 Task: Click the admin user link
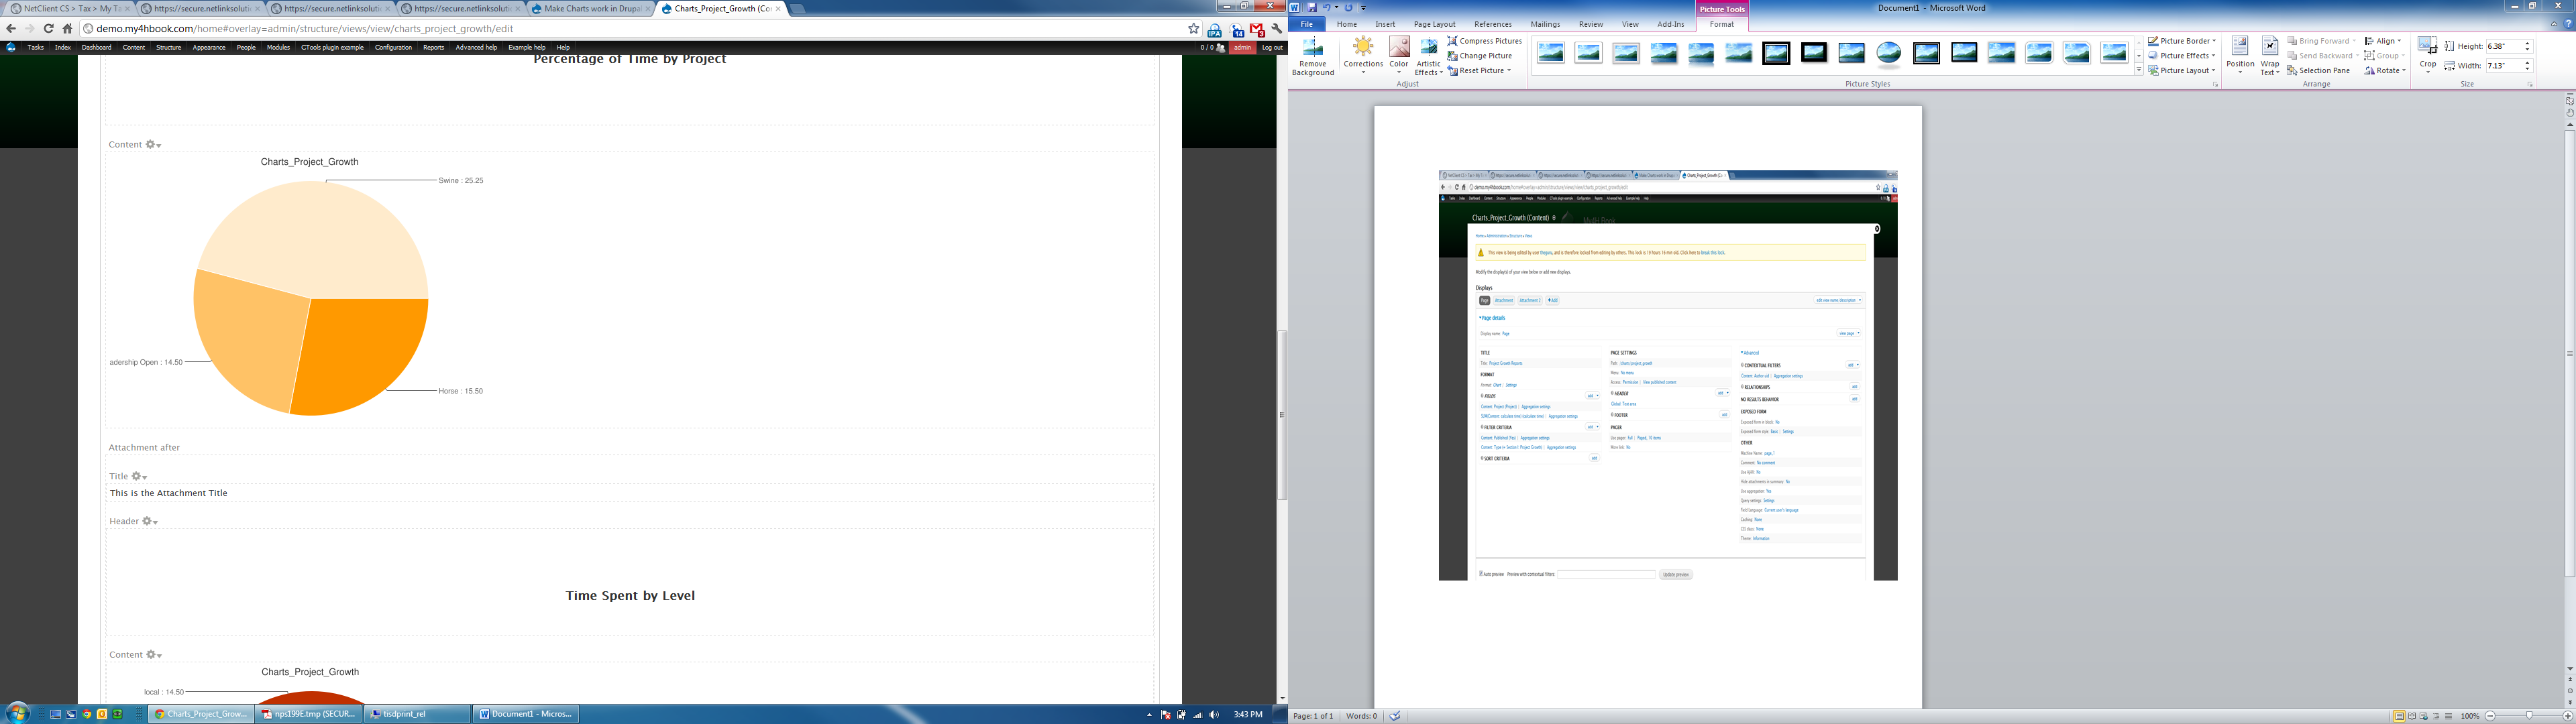[1242, 47]
